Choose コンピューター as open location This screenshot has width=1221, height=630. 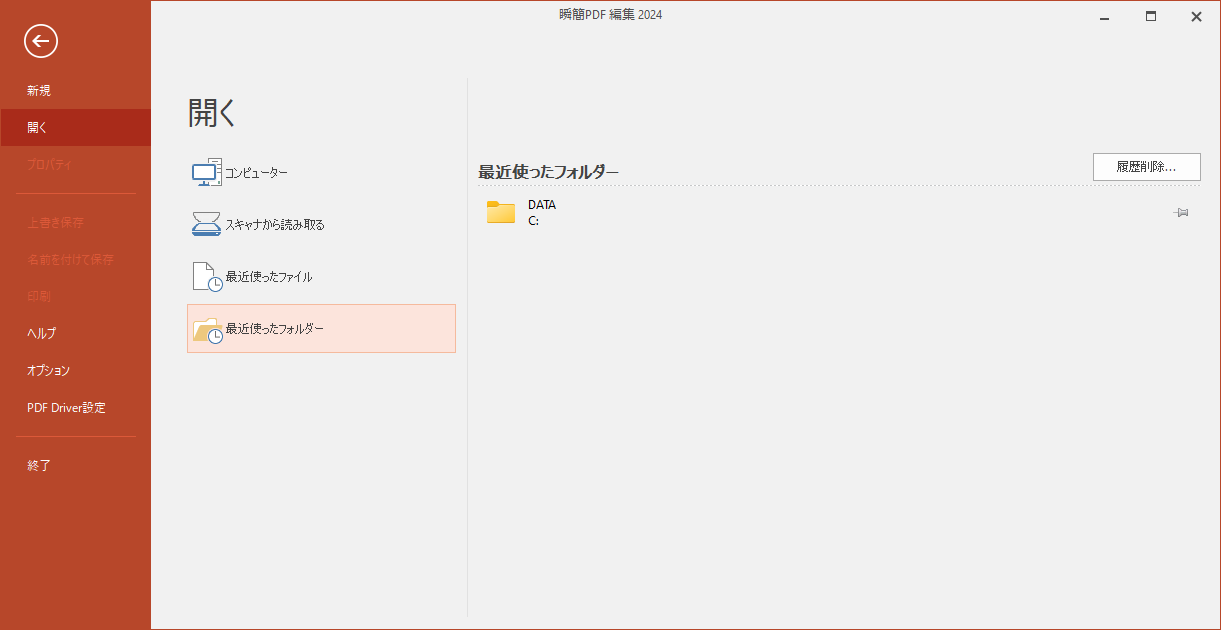[321, 173]
